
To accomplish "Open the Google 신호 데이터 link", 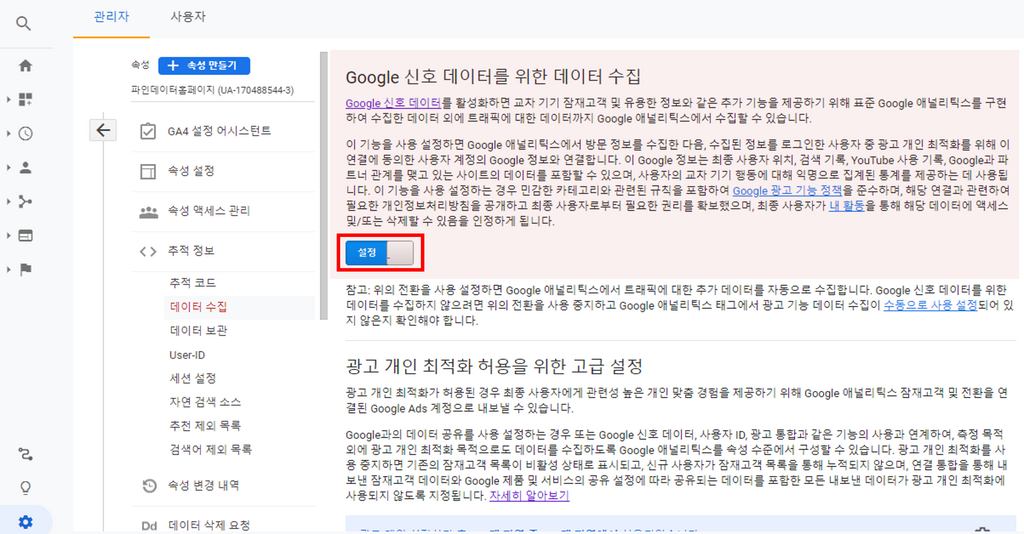I will click(393, 103).
